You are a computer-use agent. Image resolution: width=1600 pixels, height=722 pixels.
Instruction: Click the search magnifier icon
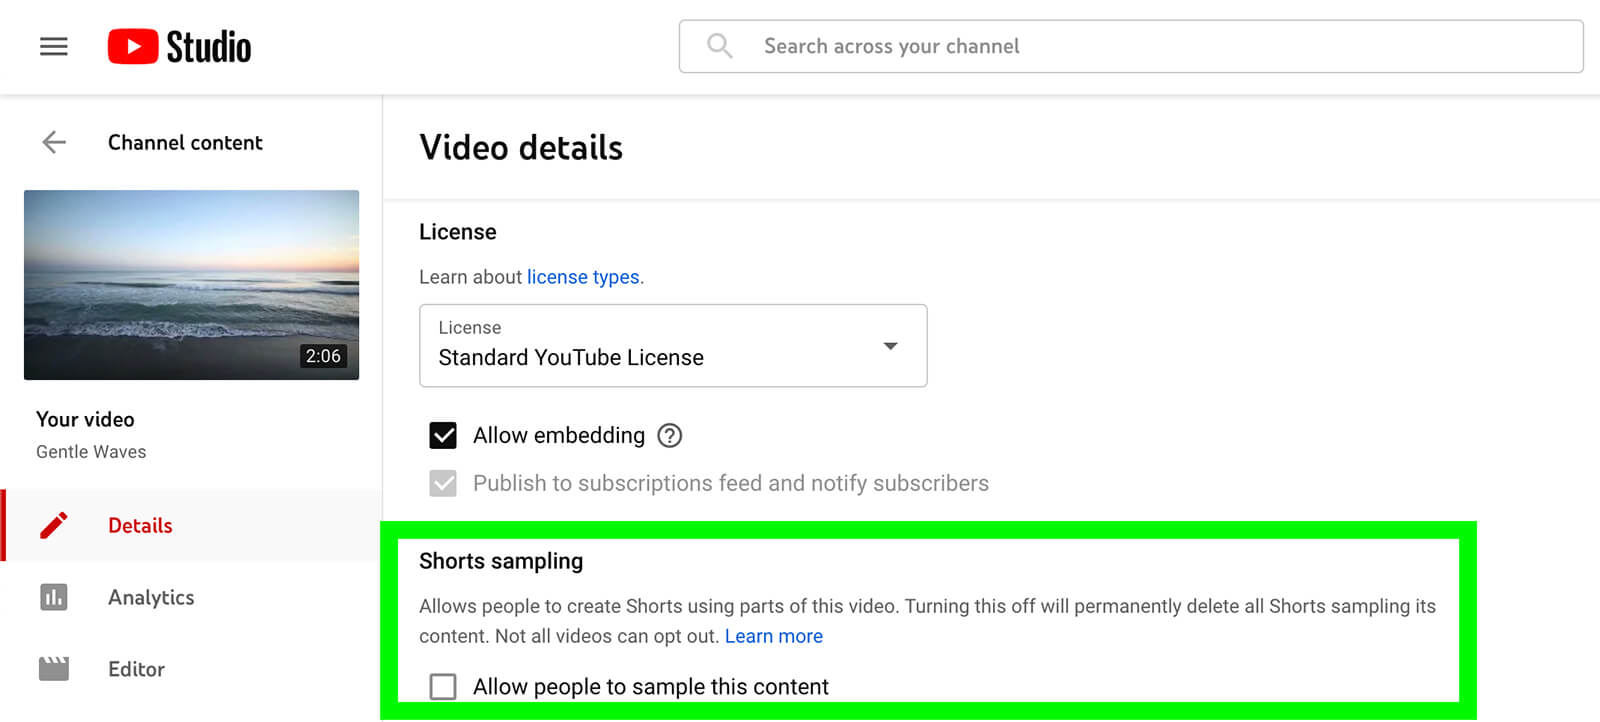coord(719,46)
